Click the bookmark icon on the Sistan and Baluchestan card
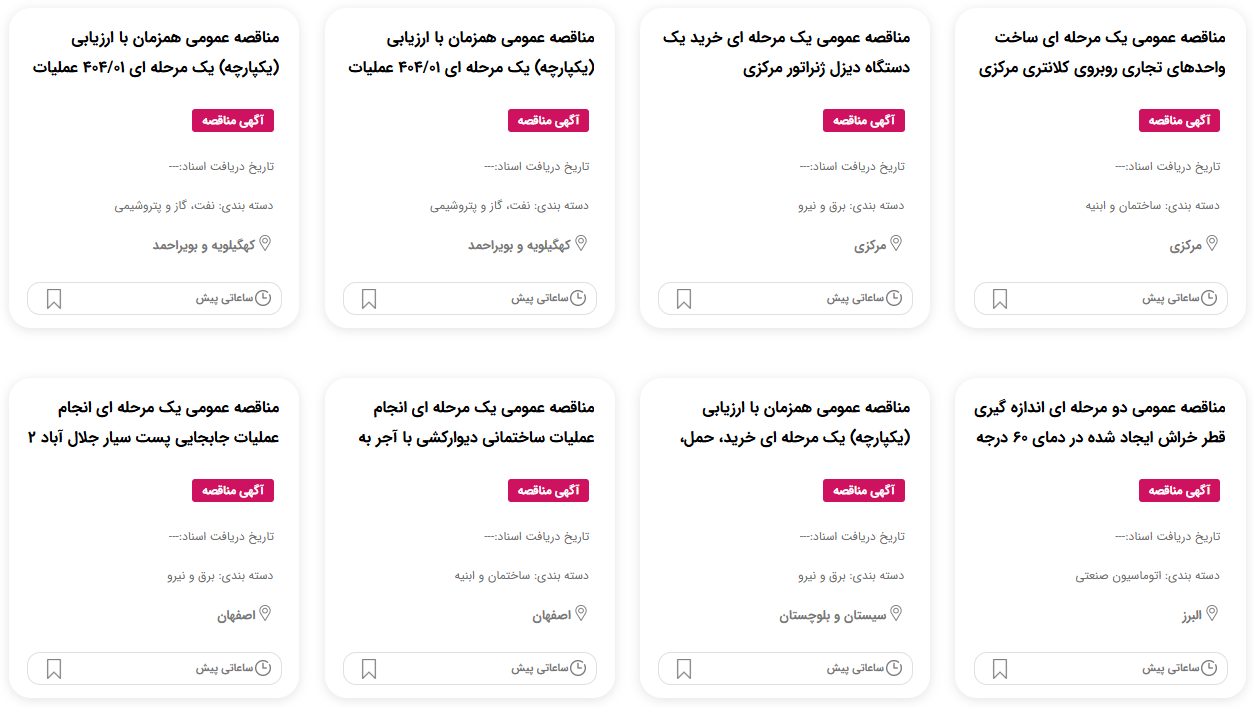Viewport: 1254px width, 708px height. 684,669
